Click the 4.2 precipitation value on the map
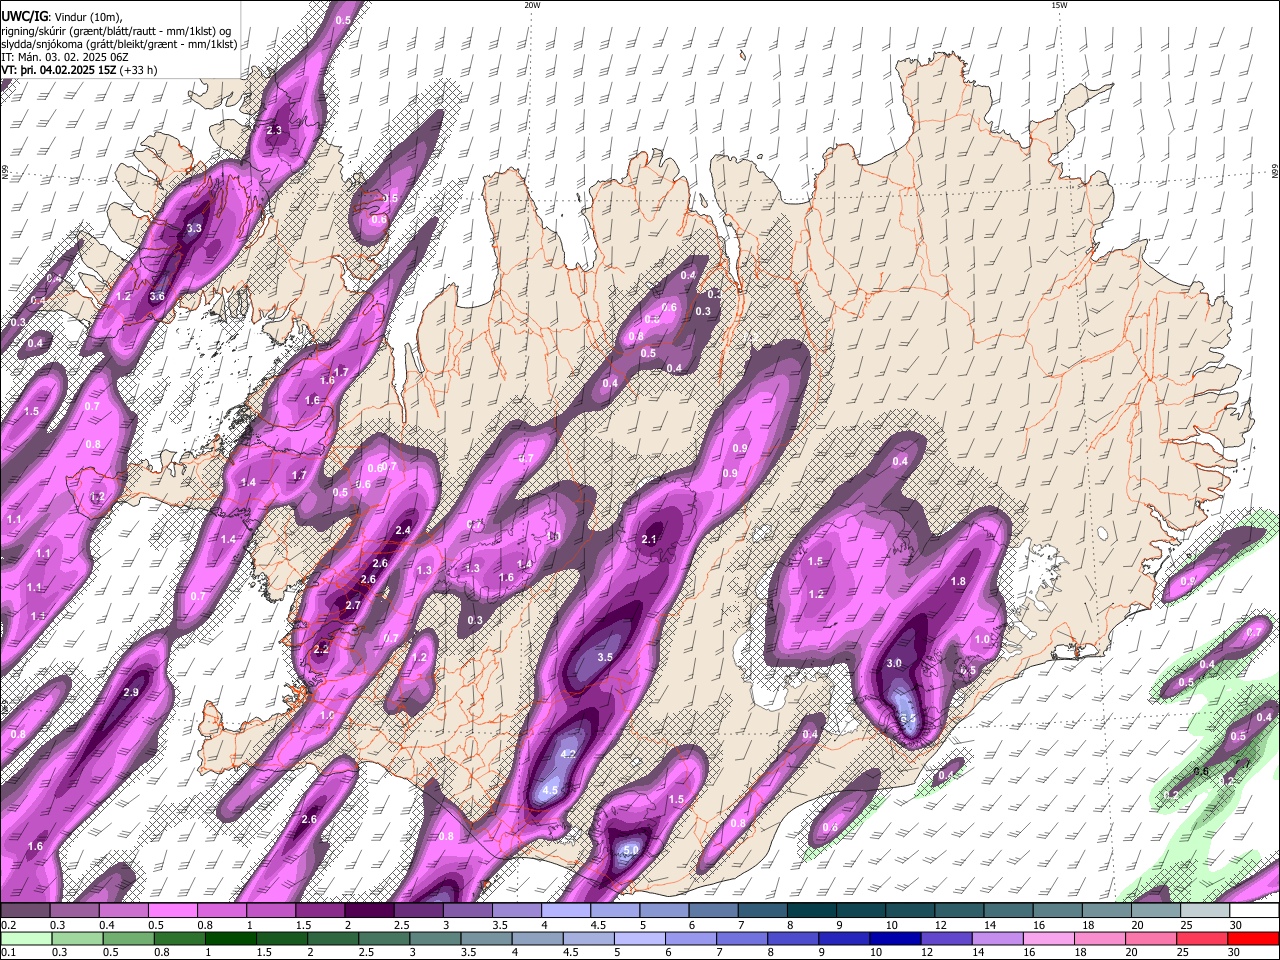1280x960 pixels. click(x=569, y=754)
